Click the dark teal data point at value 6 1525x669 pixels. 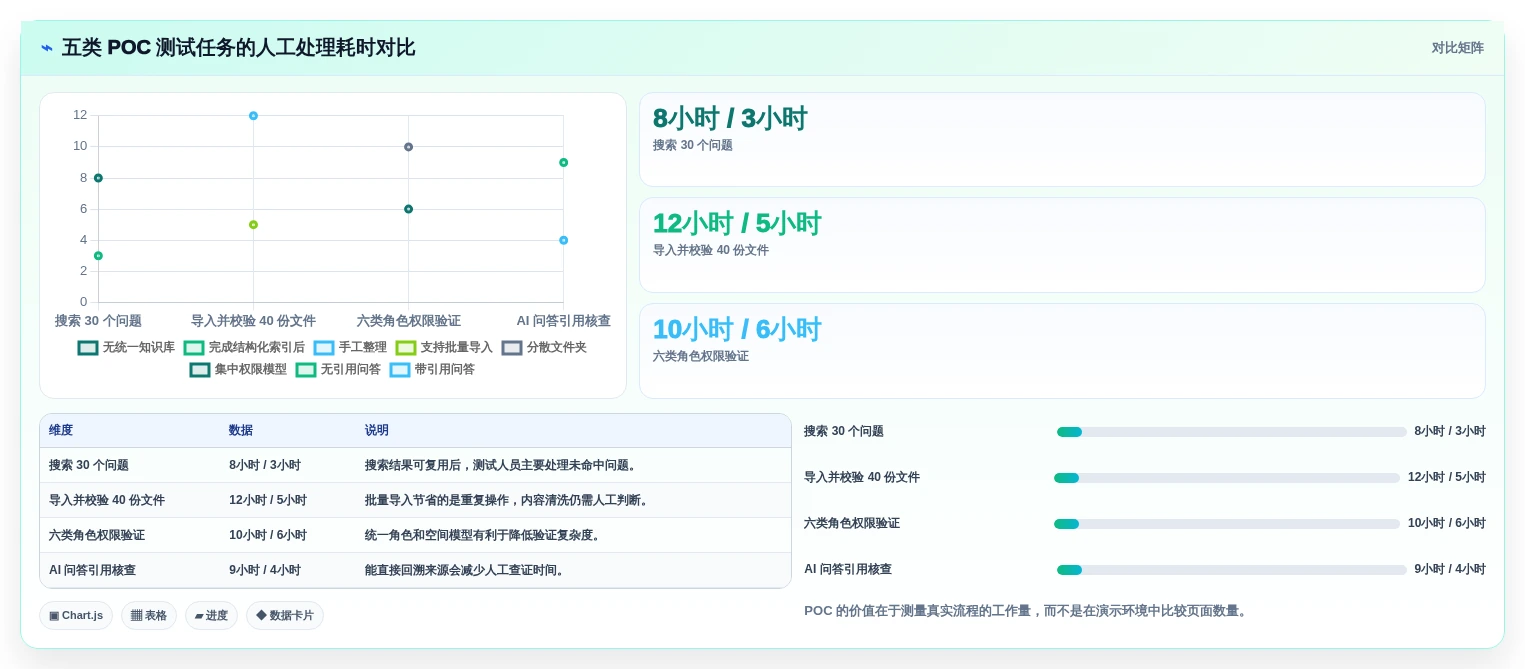(408, 209)
